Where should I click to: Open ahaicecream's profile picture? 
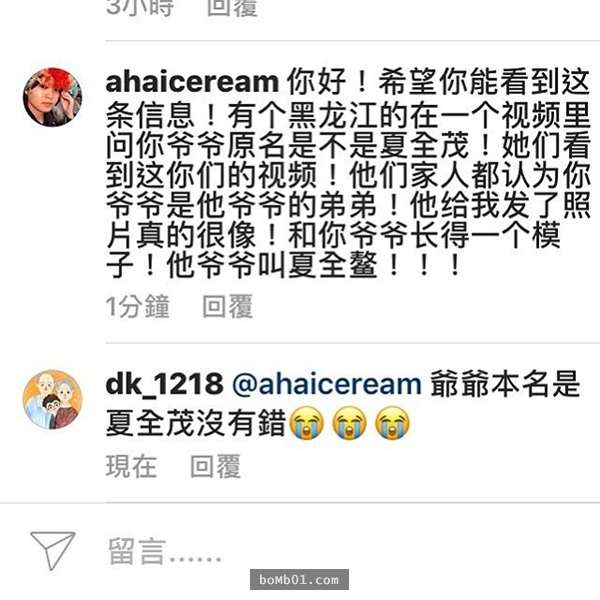tap(52, 97)
